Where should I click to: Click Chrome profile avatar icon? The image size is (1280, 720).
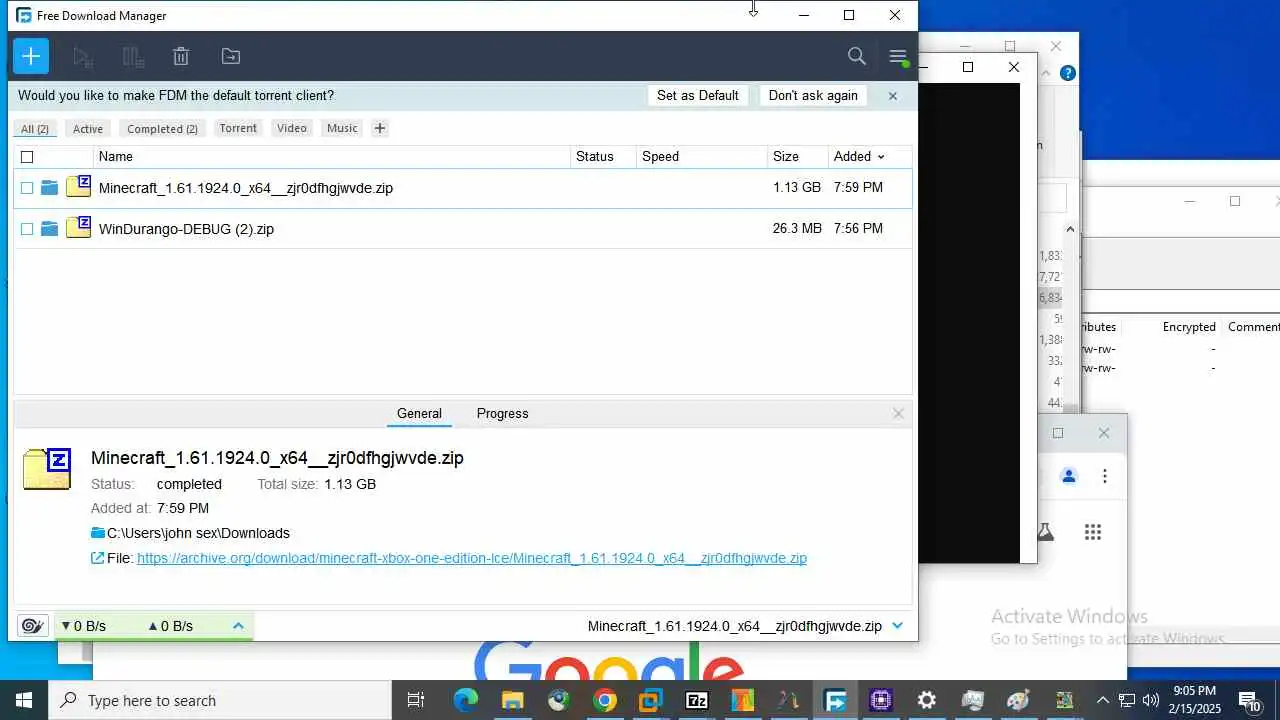pyautogui.click(x=1069, y=476)
